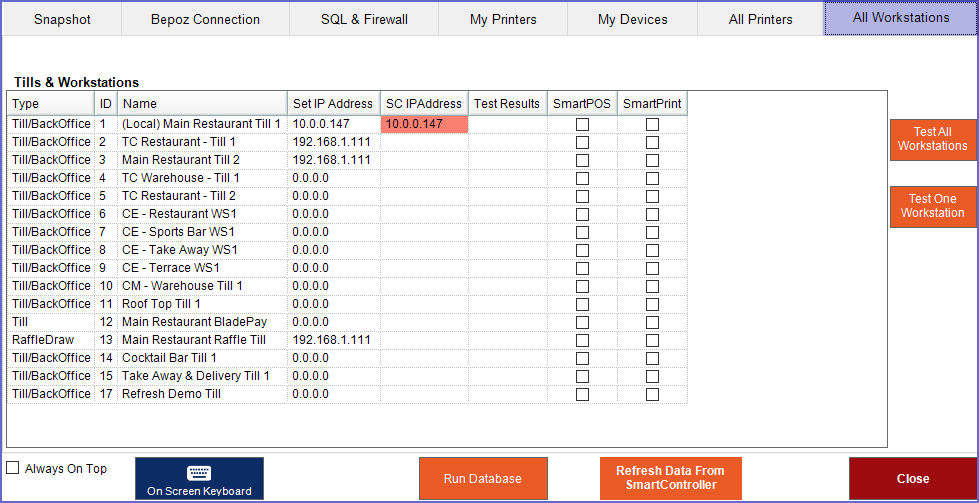The image size is (979, 503).
Task: Check SmartPrint for Cocktail Bar Till 1
Action: pyautogui.click(x=652, y=358)
